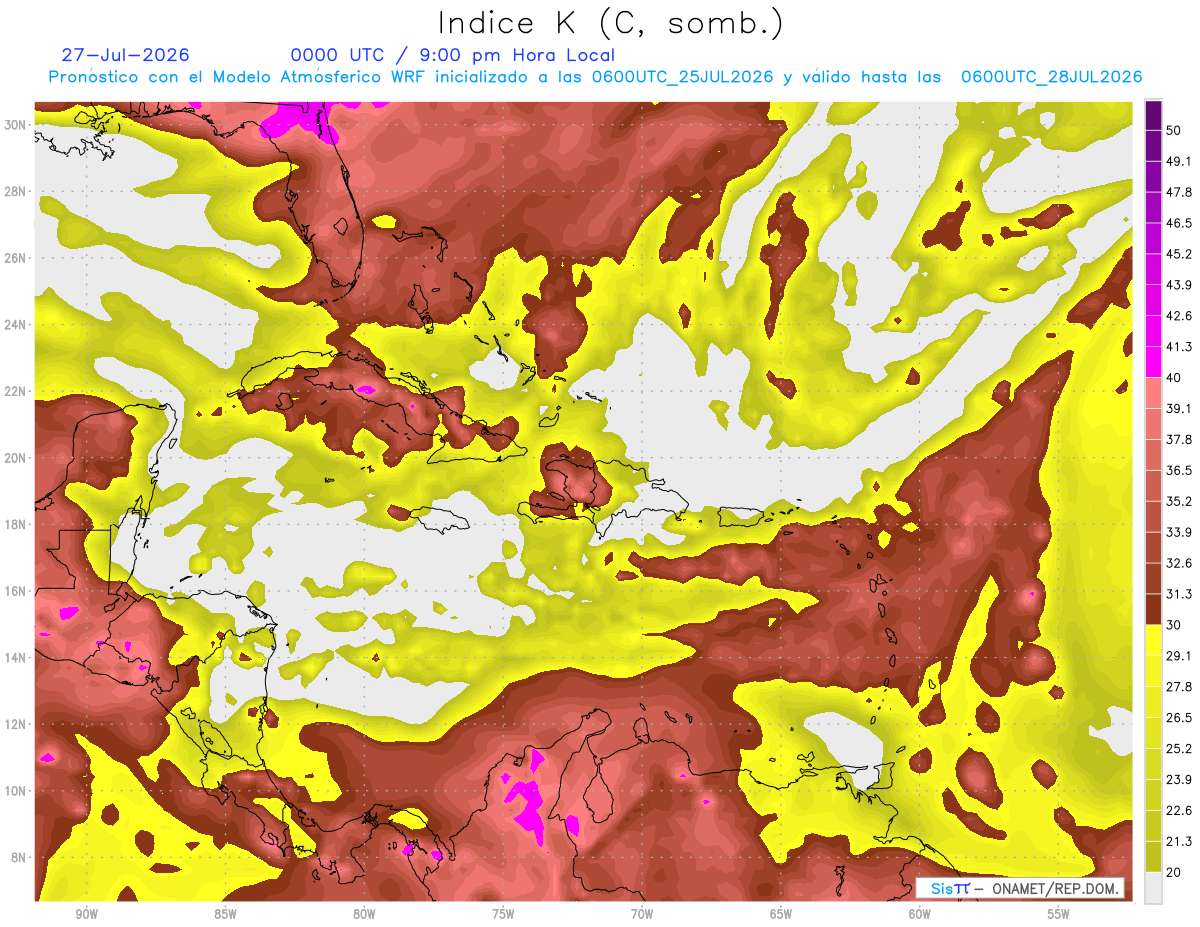
Task: Click the colorbar value 49.1
Action: tap(1179, 161)
